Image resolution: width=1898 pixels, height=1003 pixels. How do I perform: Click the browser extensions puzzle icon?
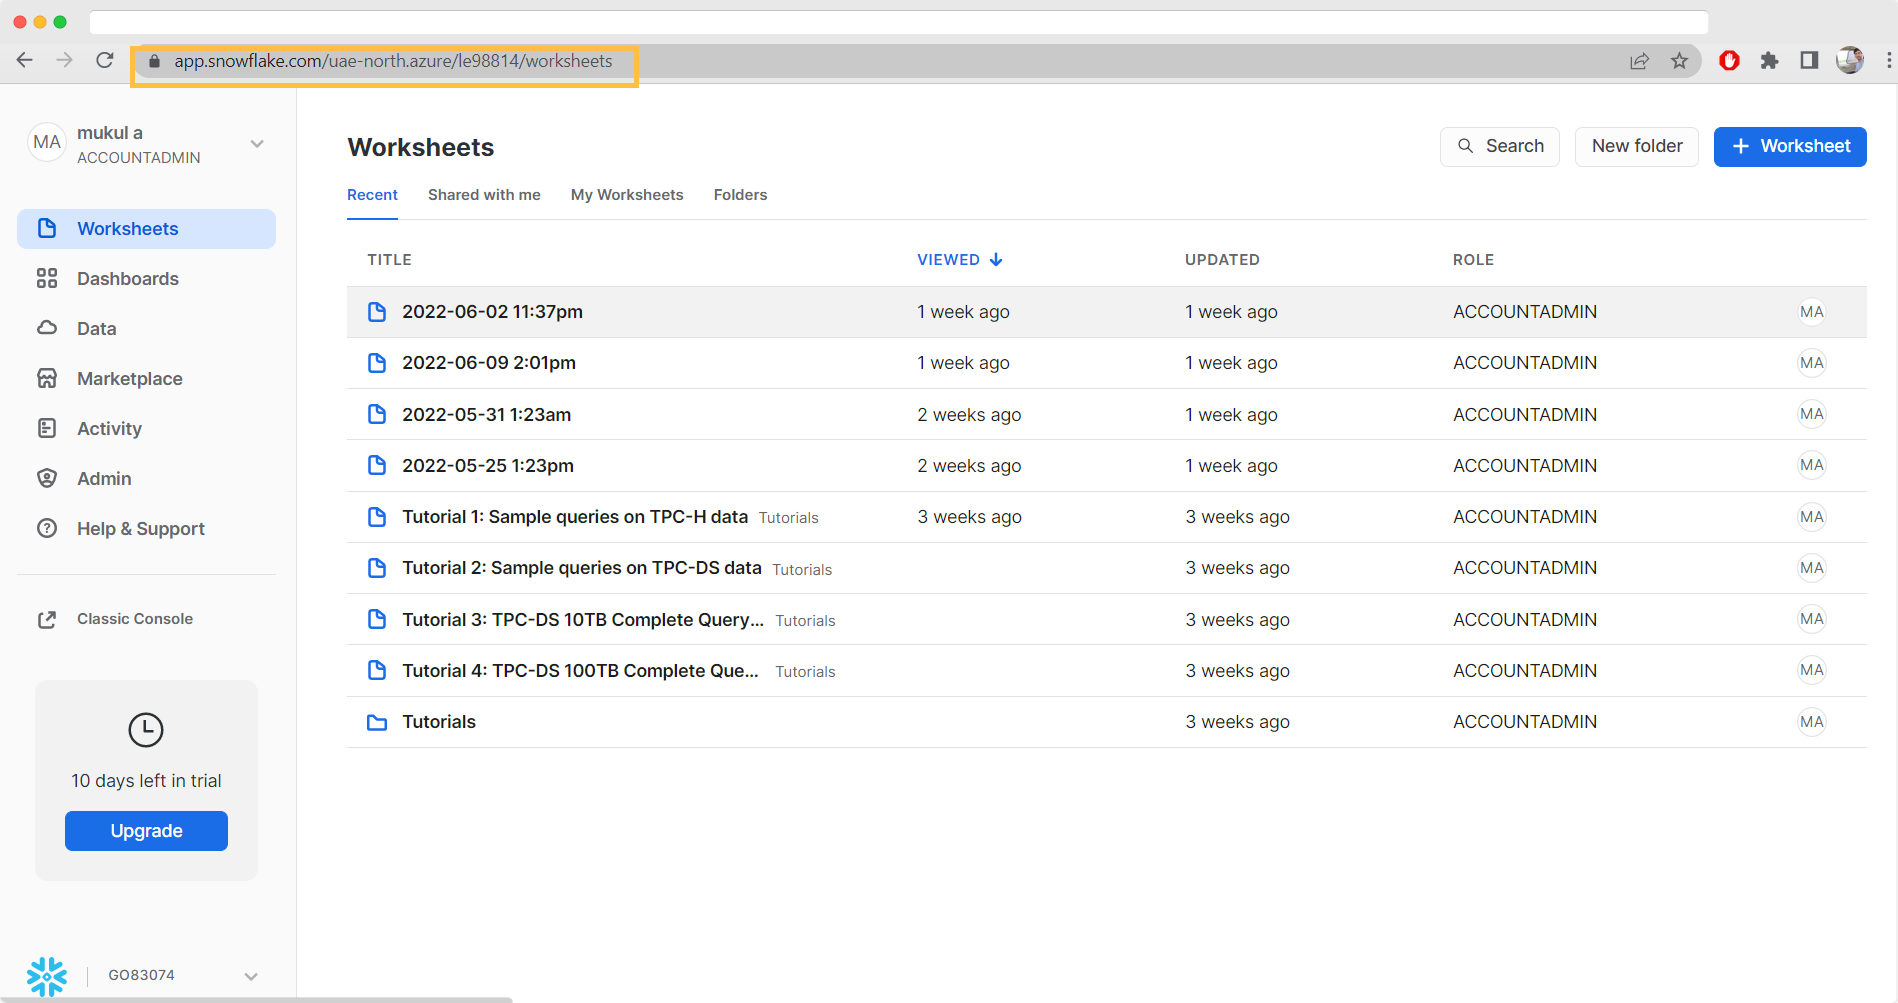[x=1769, y=61]
